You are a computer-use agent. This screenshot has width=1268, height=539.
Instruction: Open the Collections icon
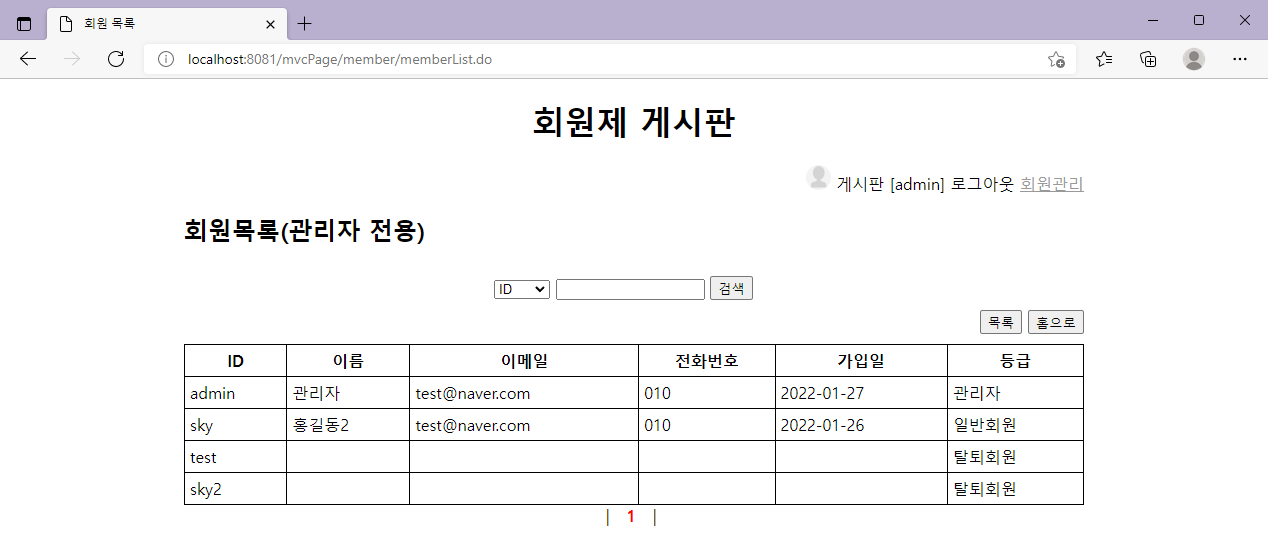pos(1149,59)
